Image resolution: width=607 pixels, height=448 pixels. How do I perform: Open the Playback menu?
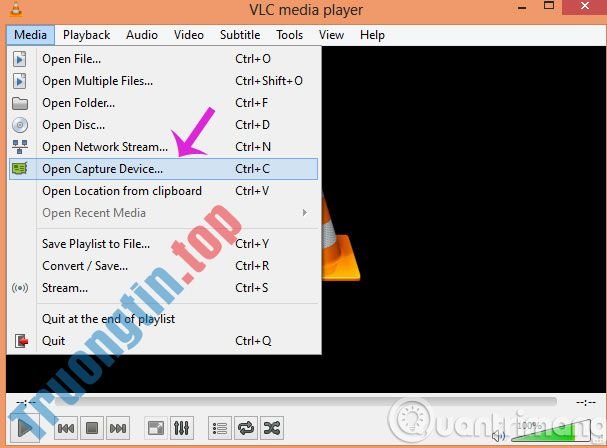pyautogui.click(x=86, y=35)
